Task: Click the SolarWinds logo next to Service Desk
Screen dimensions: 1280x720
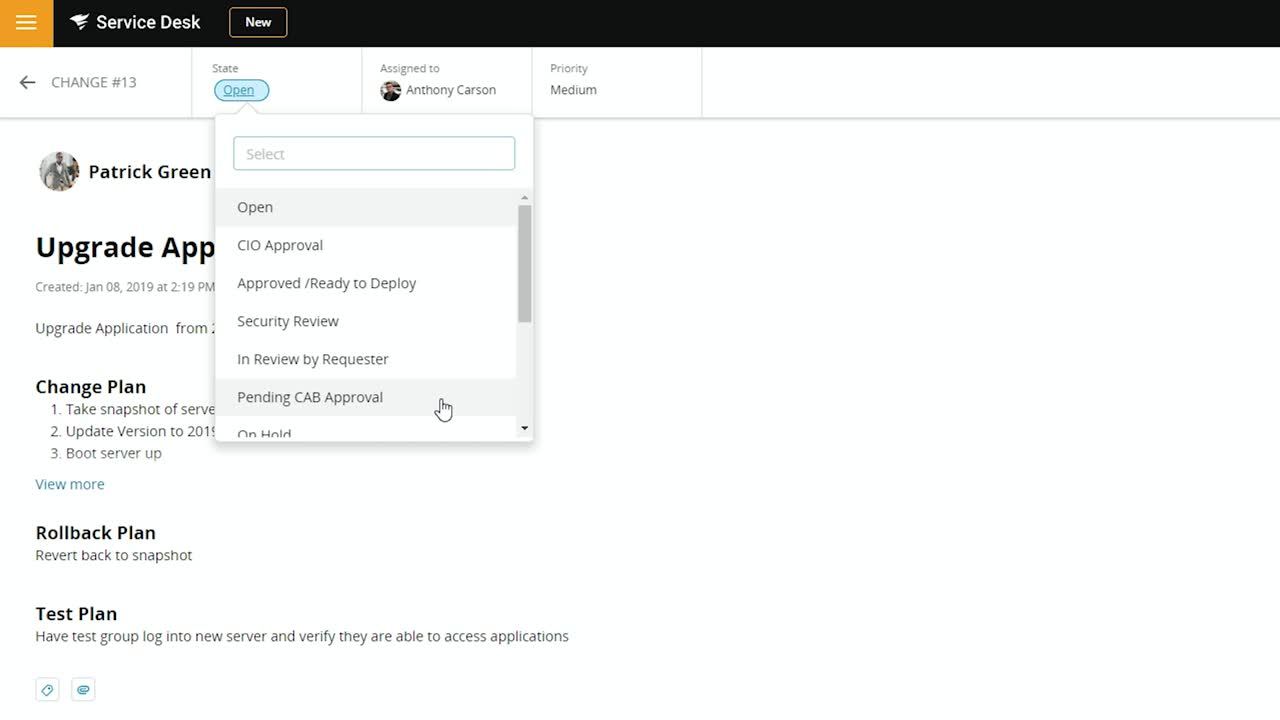Action: [80, 21]
